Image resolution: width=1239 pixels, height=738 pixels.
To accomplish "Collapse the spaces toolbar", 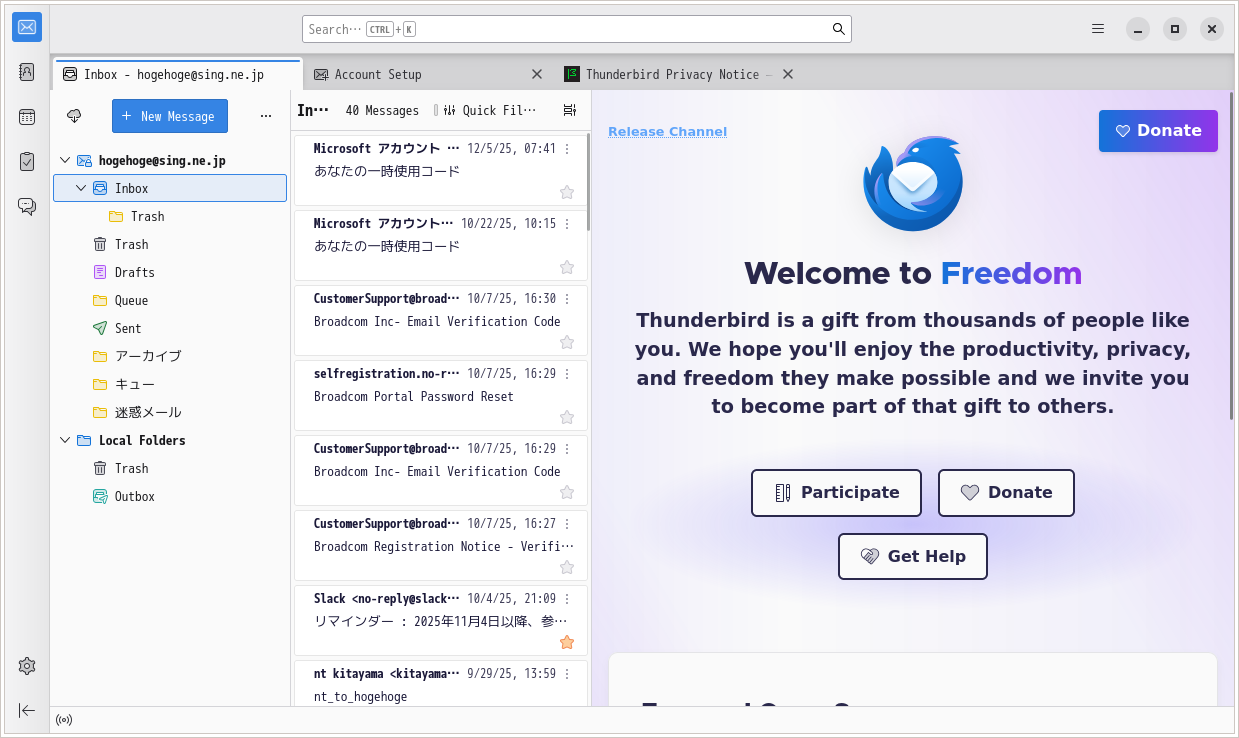I will pos(27,710).
